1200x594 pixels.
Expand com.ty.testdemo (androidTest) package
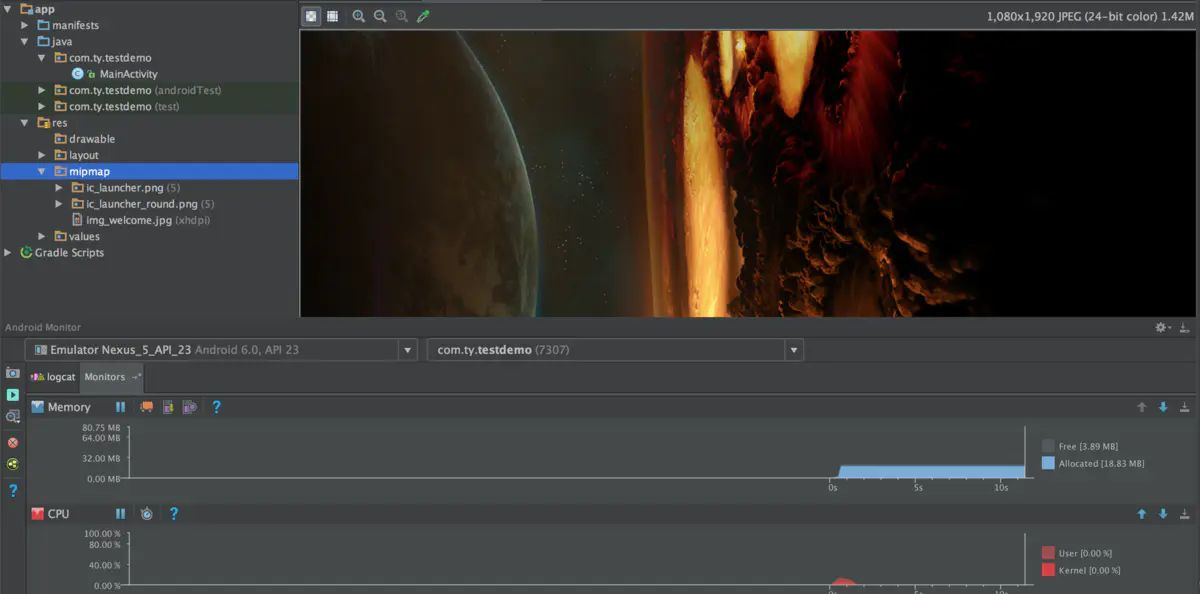42,90
